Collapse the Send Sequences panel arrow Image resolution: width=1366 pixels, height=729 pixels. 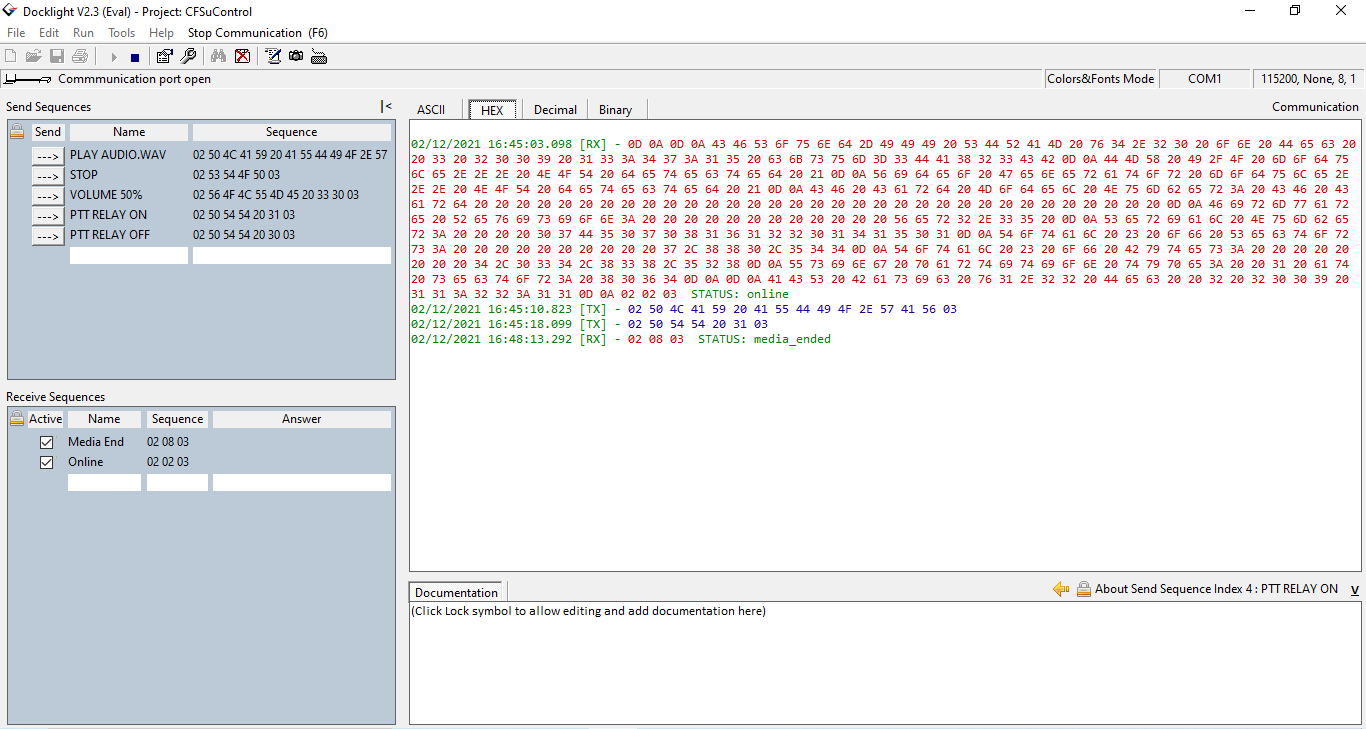point(386,106)
